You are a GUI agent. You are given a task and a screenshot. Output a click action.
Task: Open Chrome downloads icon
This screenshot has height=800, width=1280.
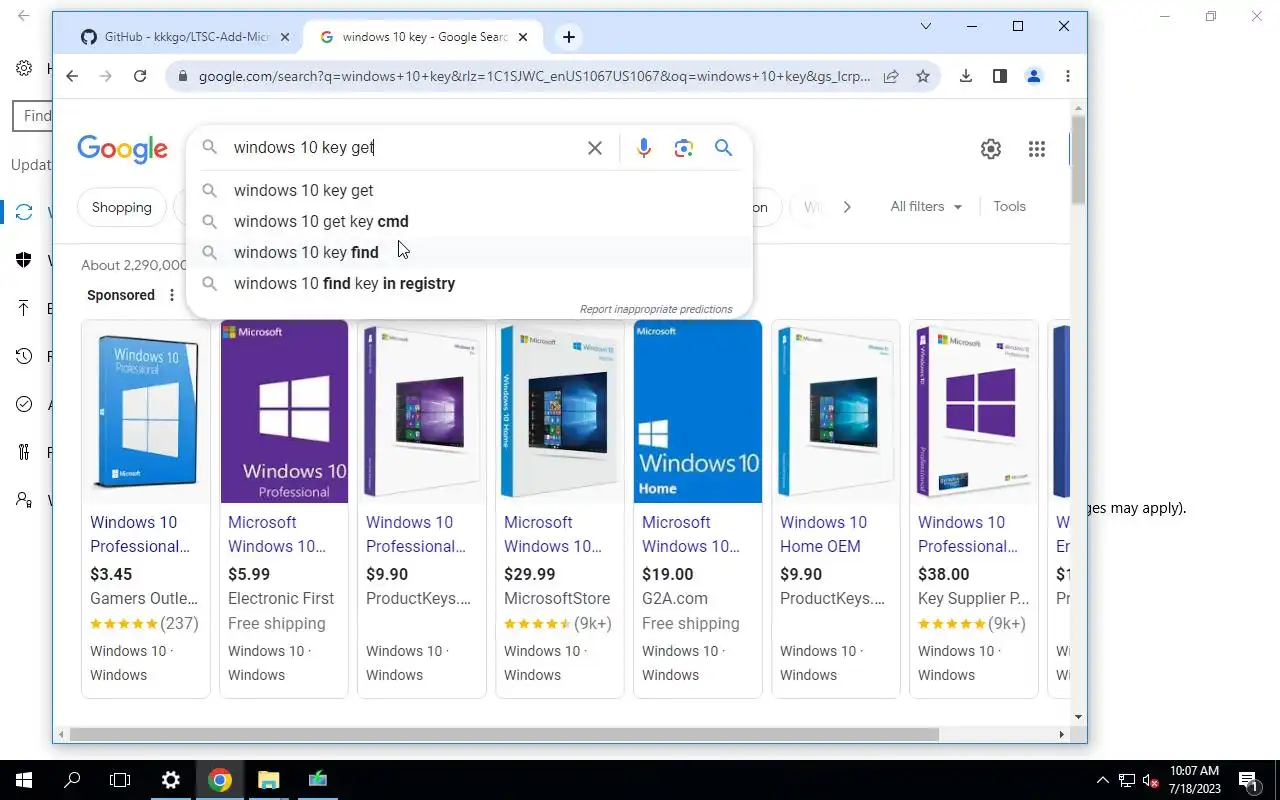click(x=966, y=76)
